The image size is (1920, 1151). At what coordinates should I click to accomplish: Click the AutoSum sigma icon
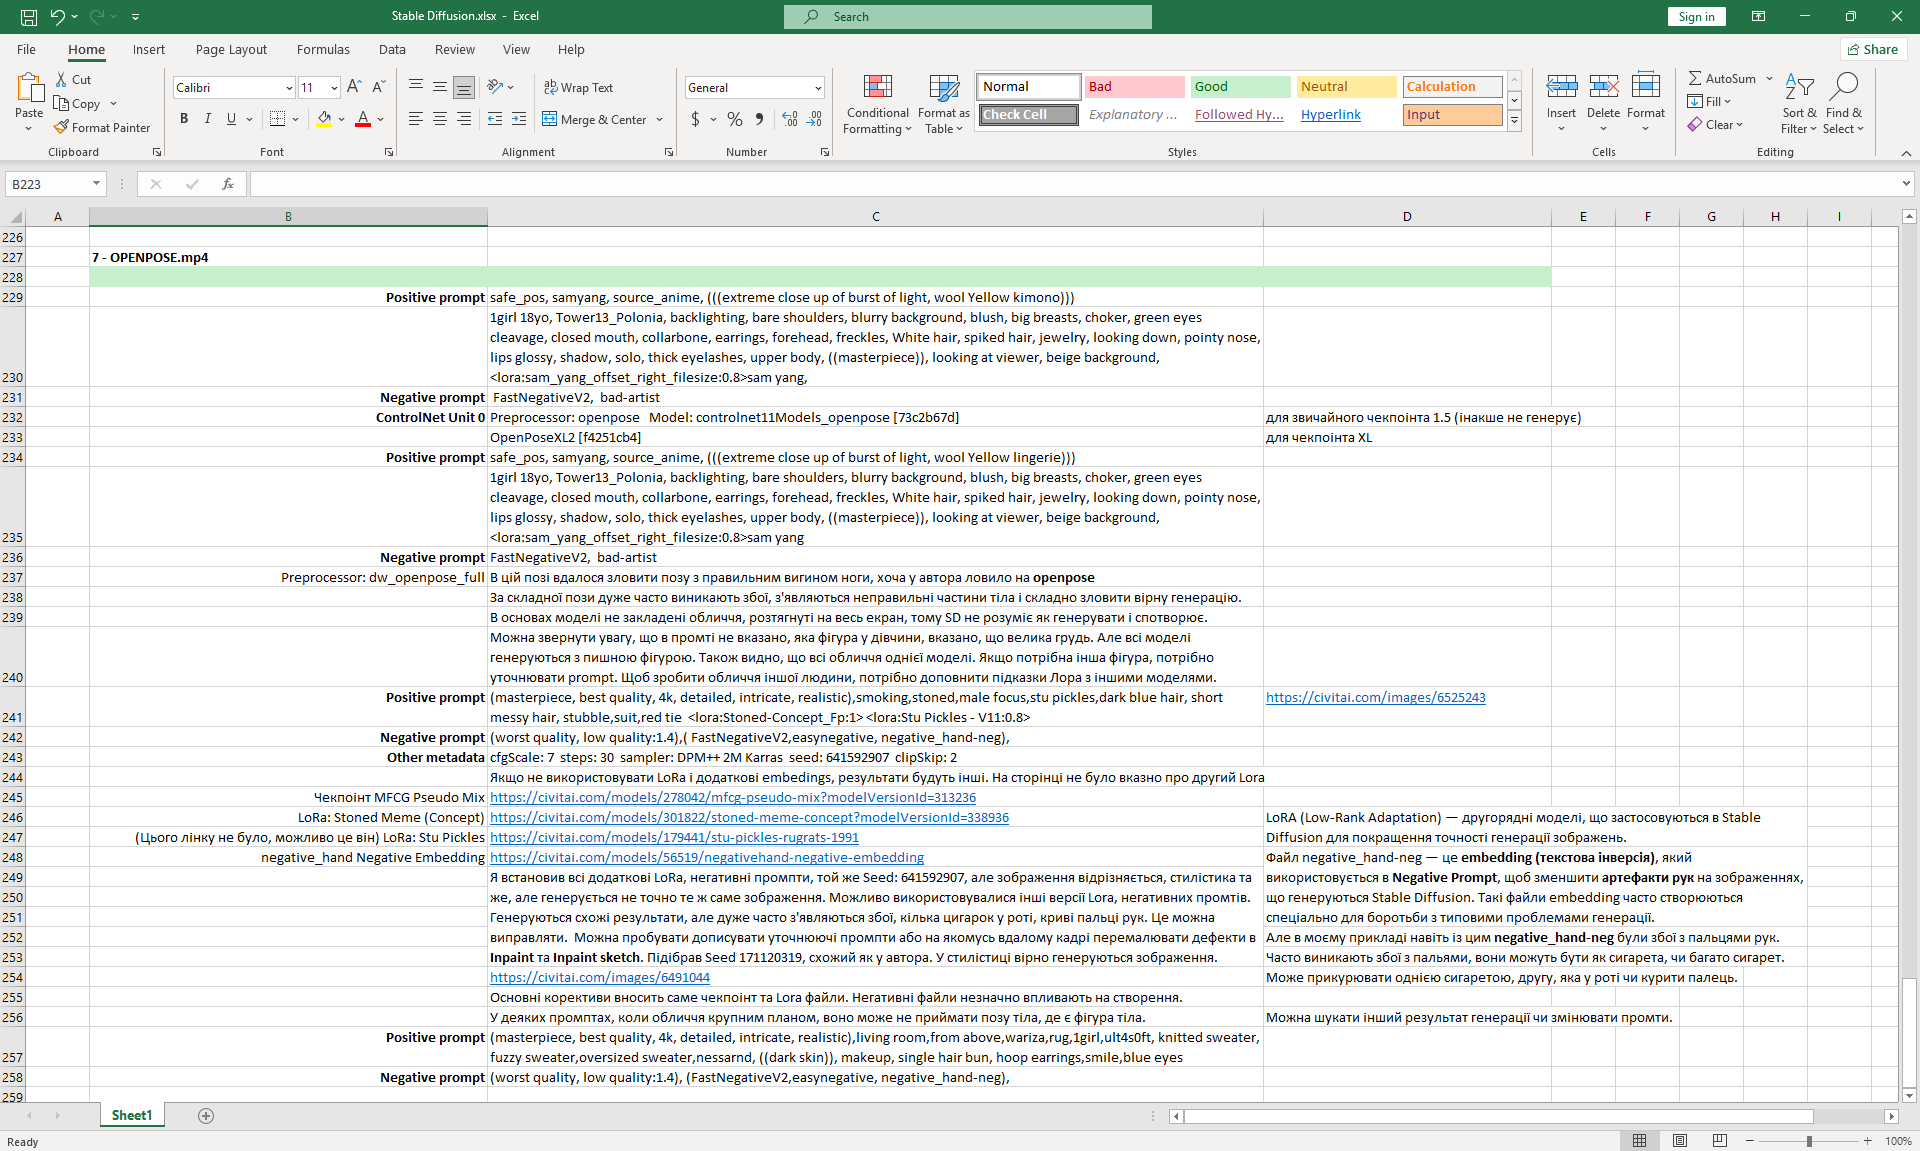[x=1695, y=78]
